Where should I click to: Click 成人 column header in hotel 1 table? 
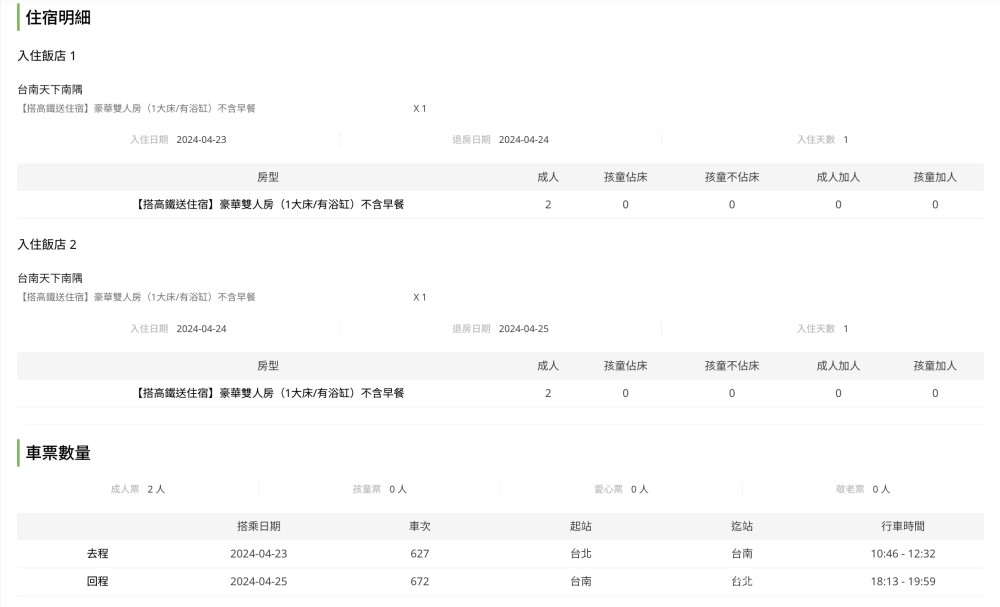[x=548, y=177]
